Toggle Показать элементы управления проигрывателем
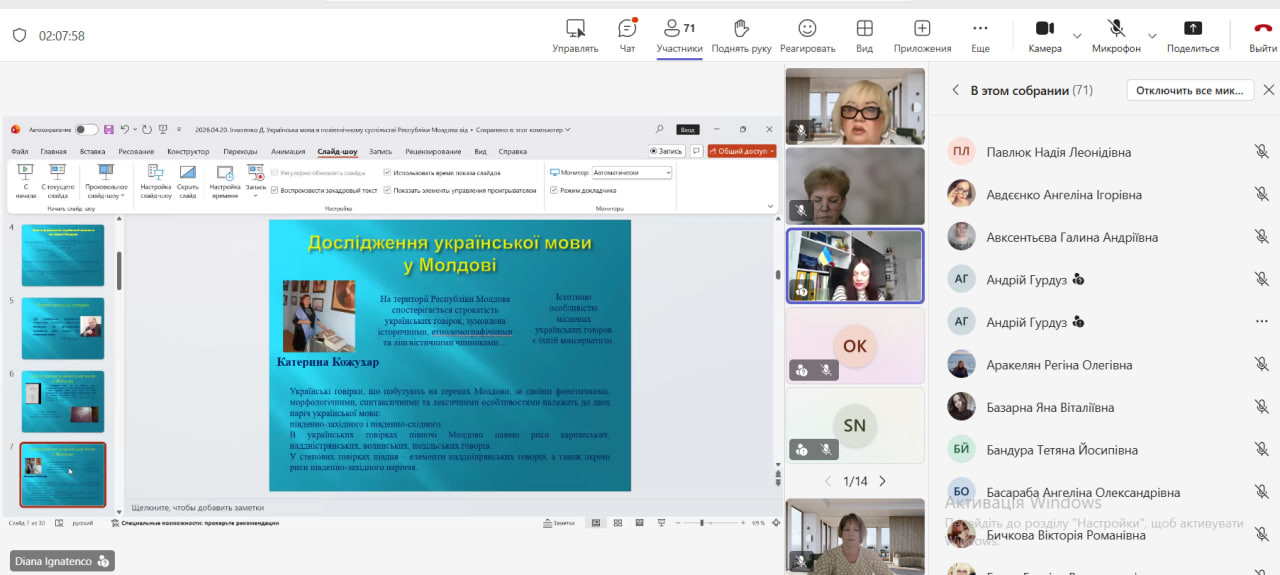This screenshot has height=575, width=1280. [x=386, y=189]
